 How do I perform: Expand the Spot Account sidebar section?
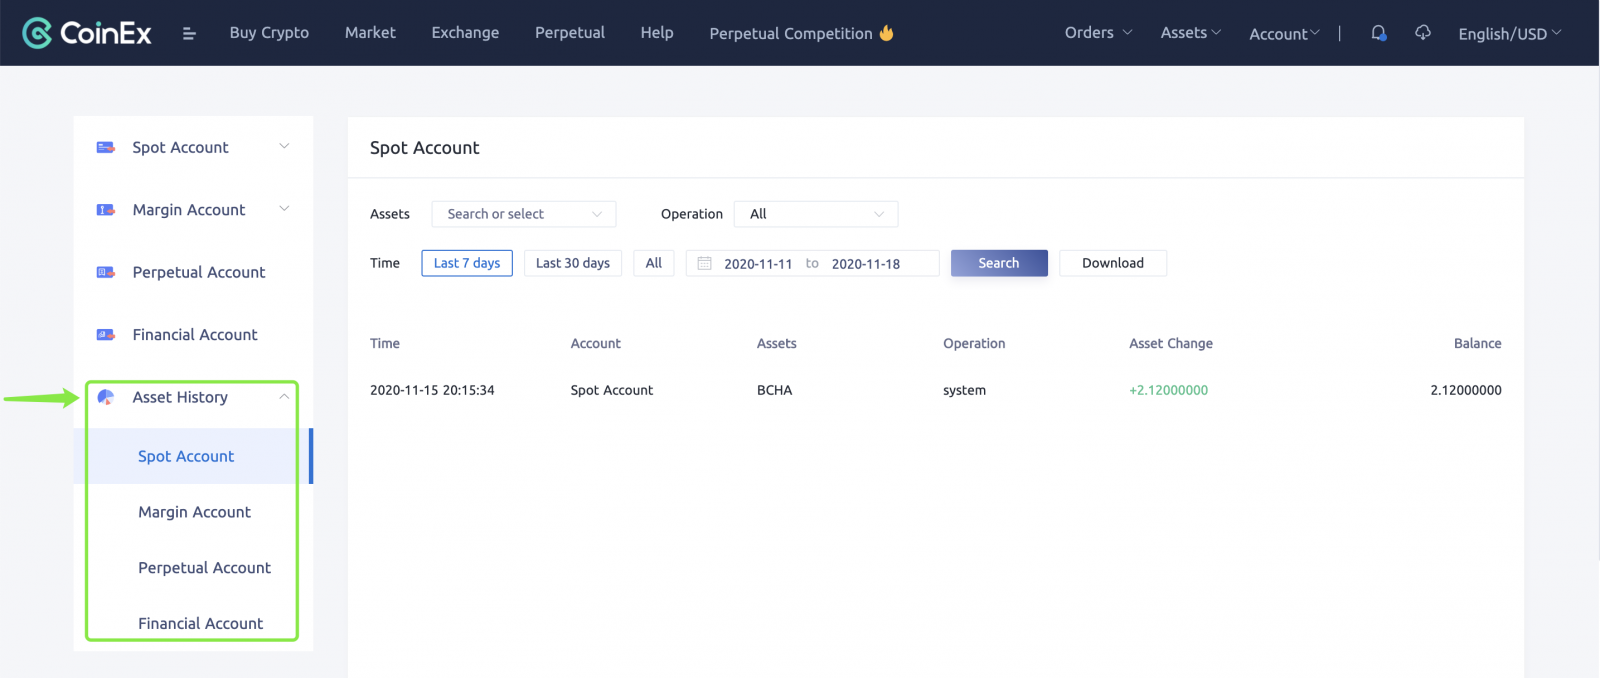pos(284,146)
